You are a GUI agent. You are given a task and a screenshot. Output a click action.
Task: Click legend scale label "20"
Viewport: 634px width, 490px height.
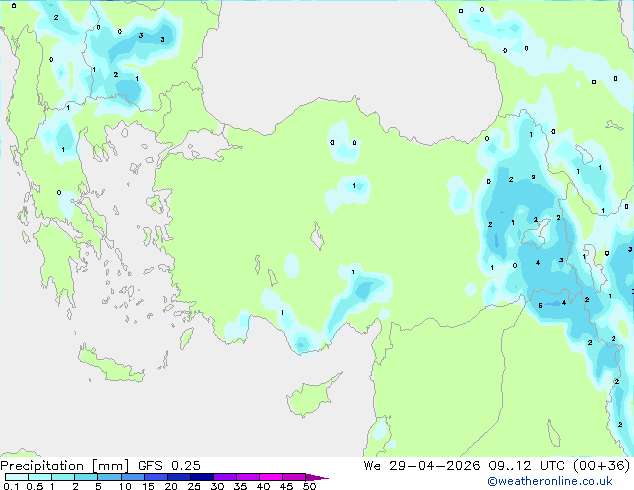coord(171,486)
